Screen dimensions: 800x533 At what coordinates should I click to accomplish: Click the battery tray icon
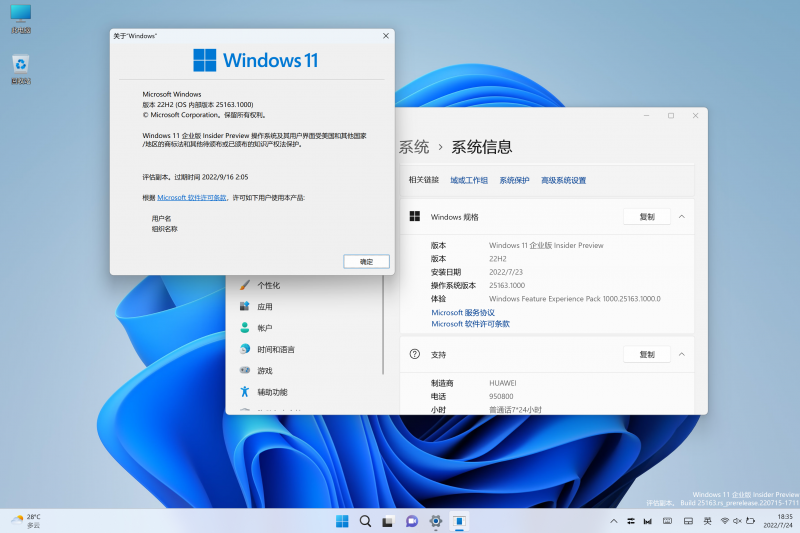750,521
